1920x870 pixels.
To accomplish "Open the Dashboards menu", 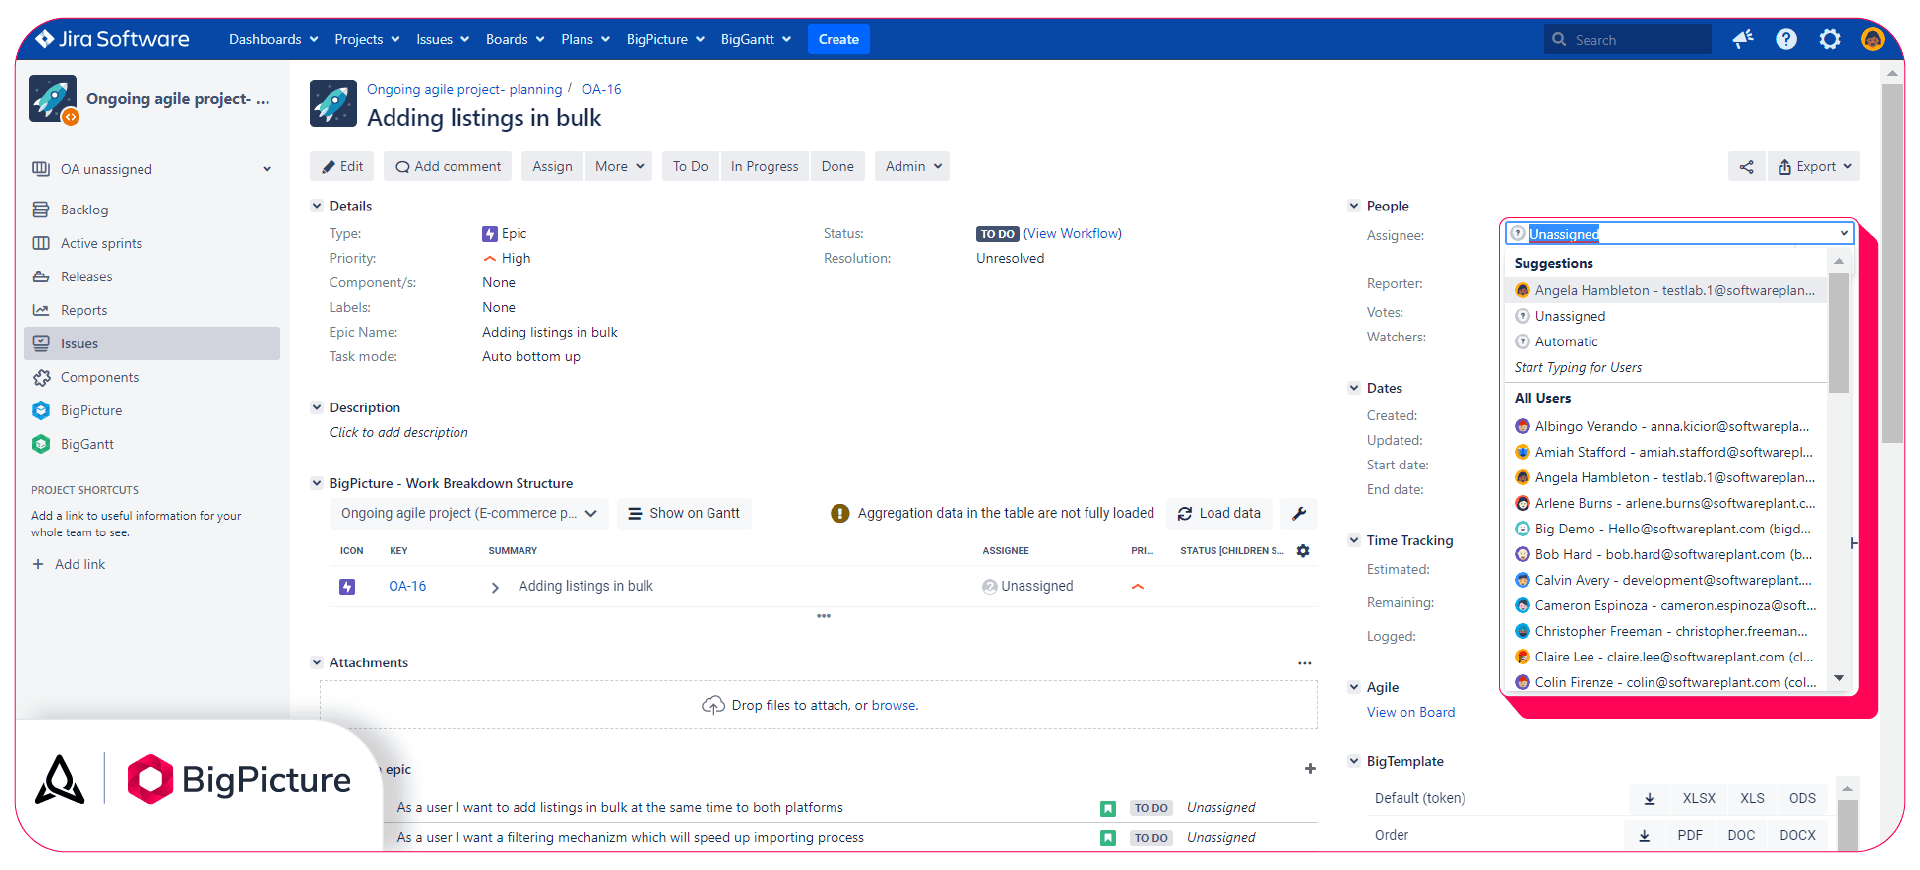I will [273, 39].
